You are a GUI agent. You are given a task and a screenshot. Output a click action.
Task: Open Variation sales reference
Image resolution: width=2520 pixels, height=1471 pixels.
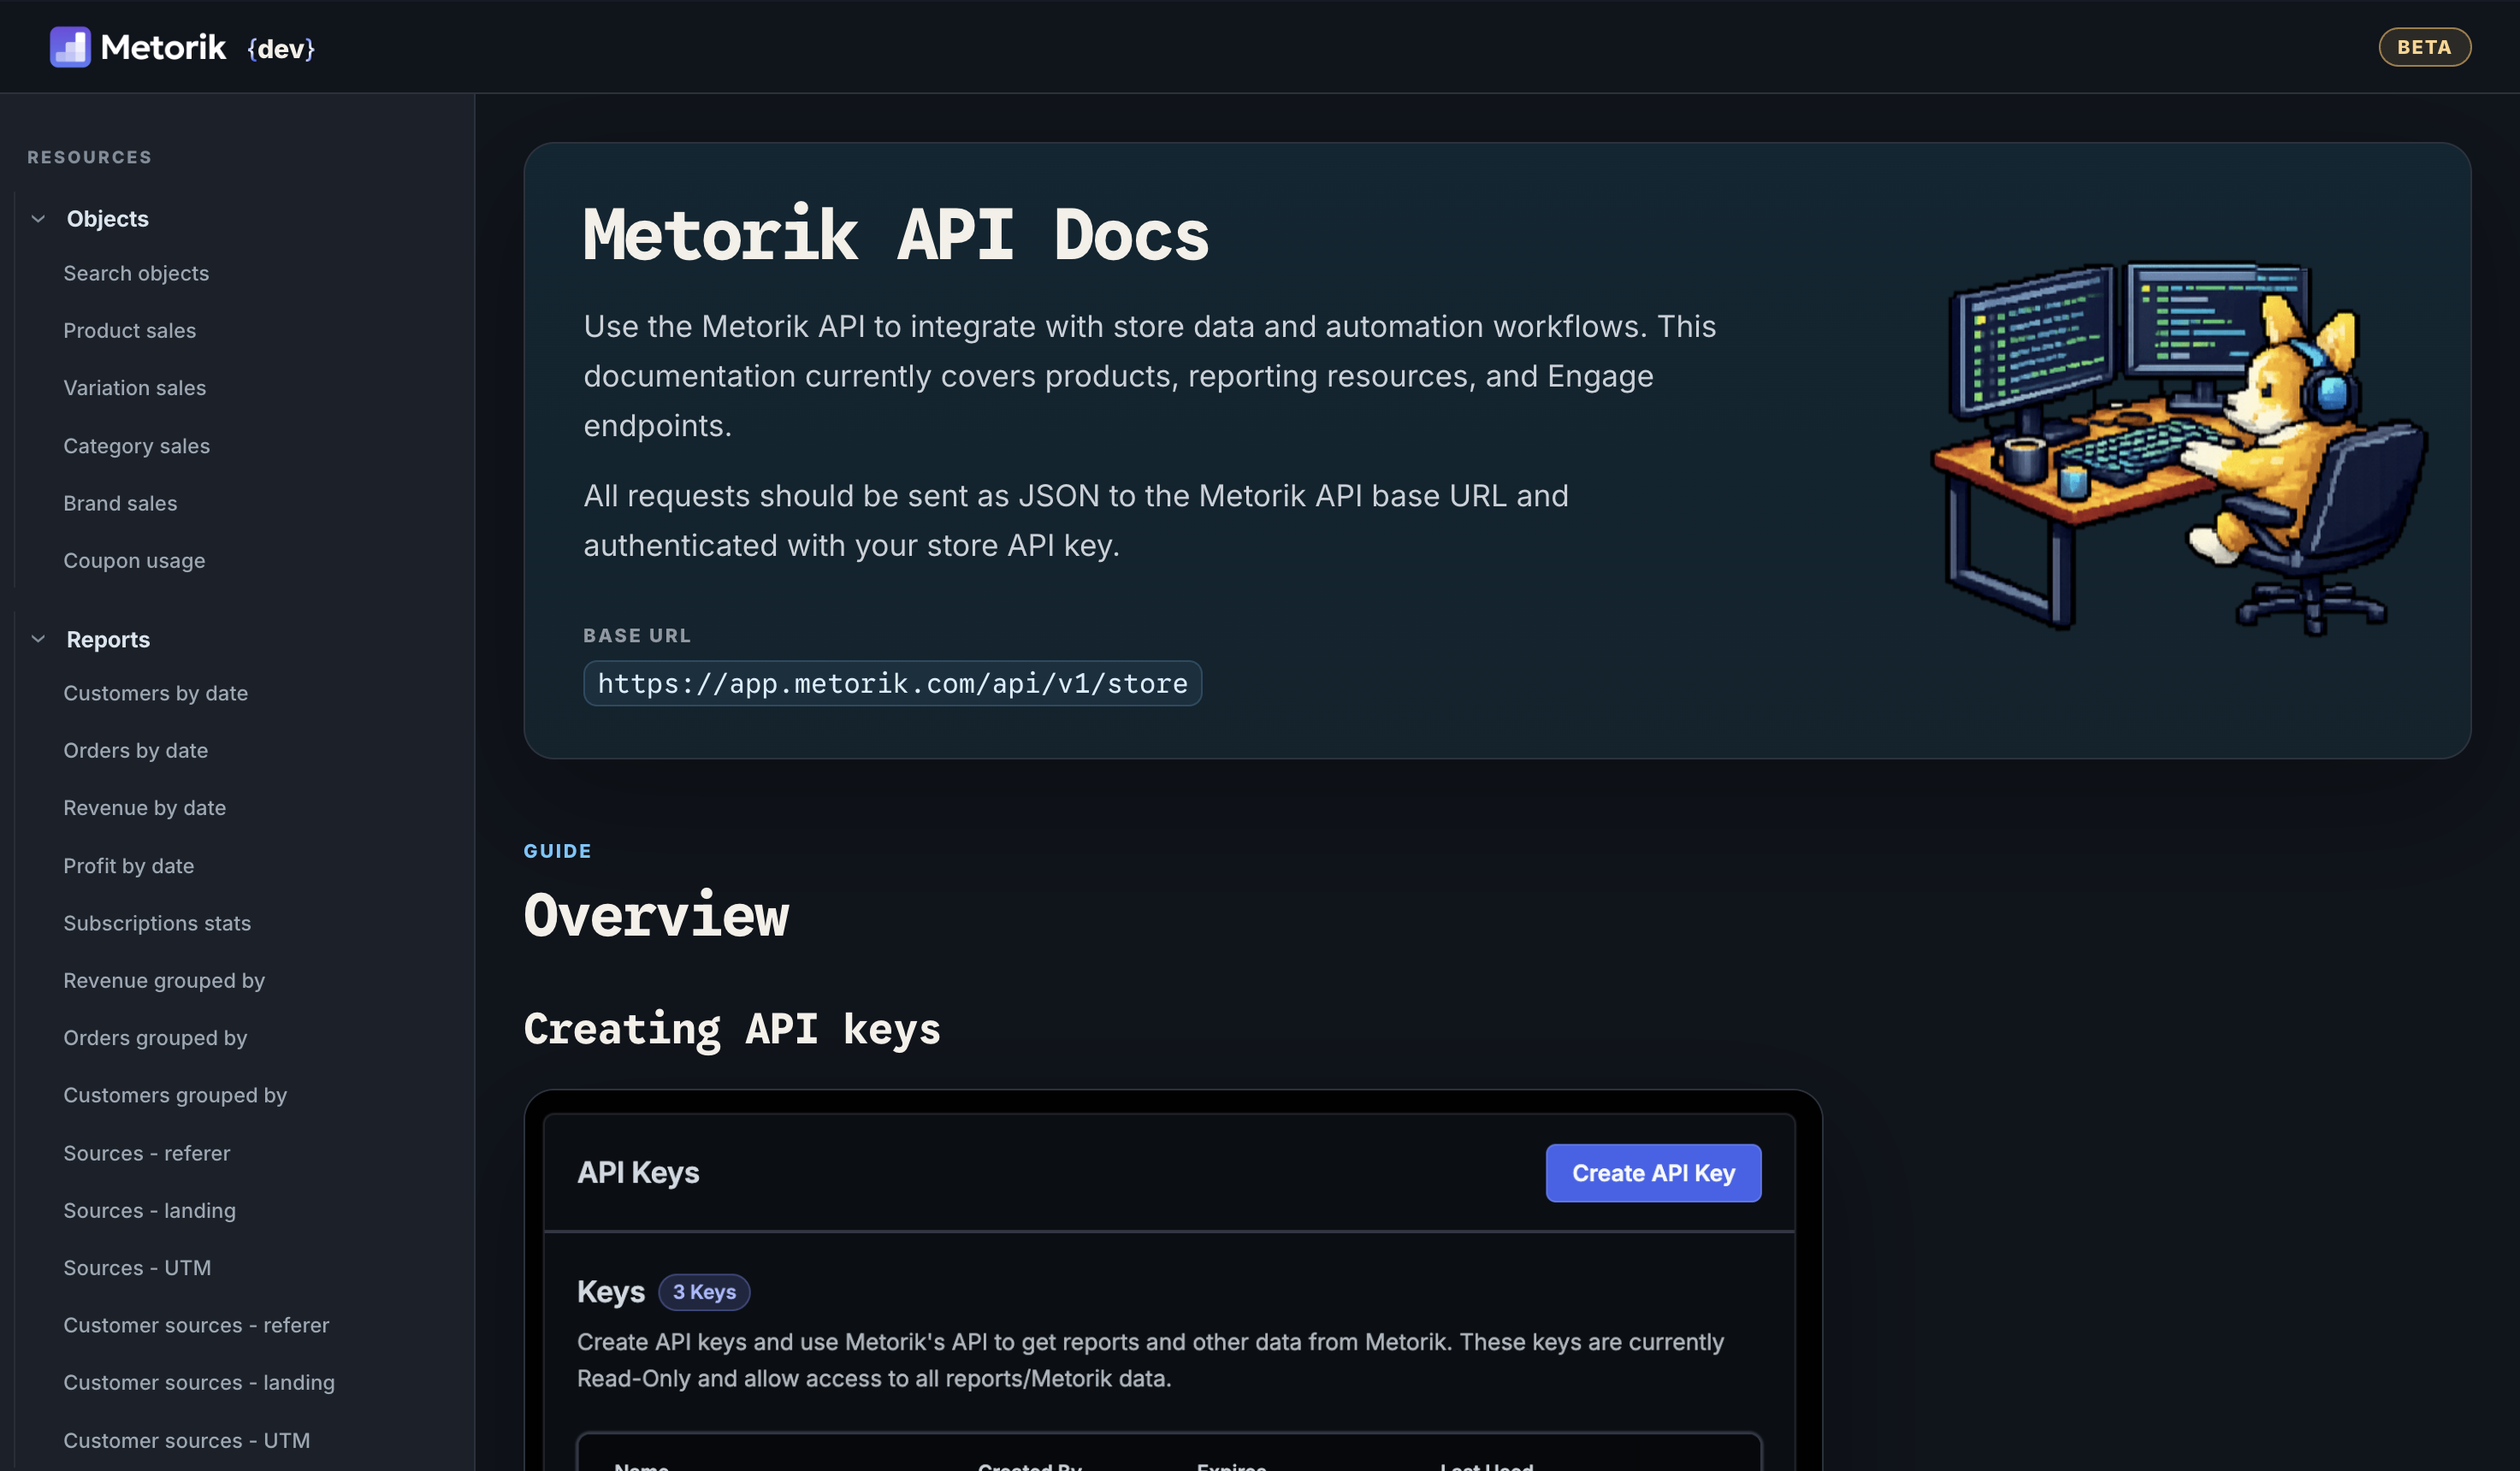[x=134, y=388]
